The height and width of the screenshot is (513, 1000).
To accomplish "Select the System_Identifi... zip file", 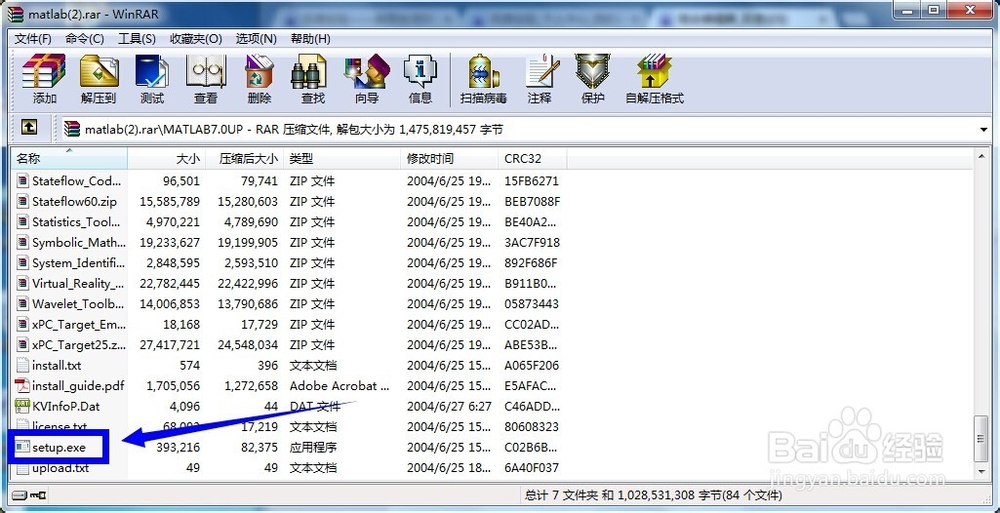I will click(79, 263).
